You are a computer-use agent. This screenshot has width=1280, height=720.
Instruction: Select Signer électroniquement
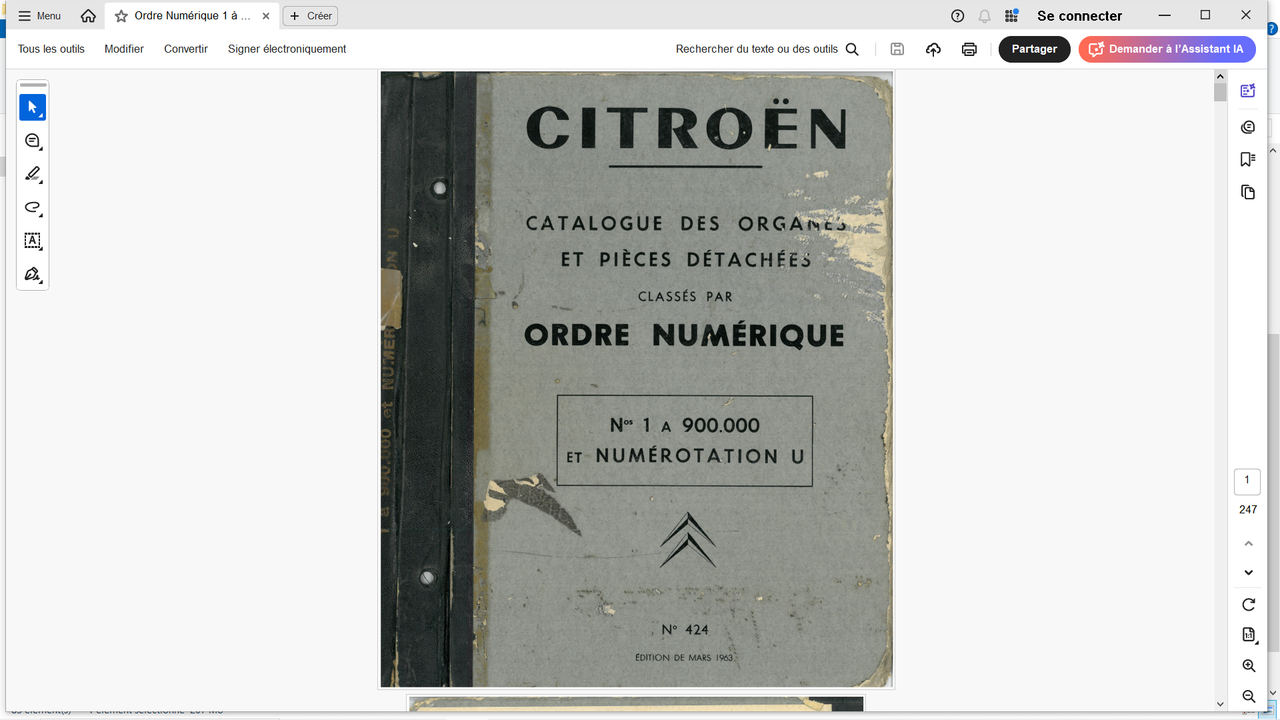(287, 49)
